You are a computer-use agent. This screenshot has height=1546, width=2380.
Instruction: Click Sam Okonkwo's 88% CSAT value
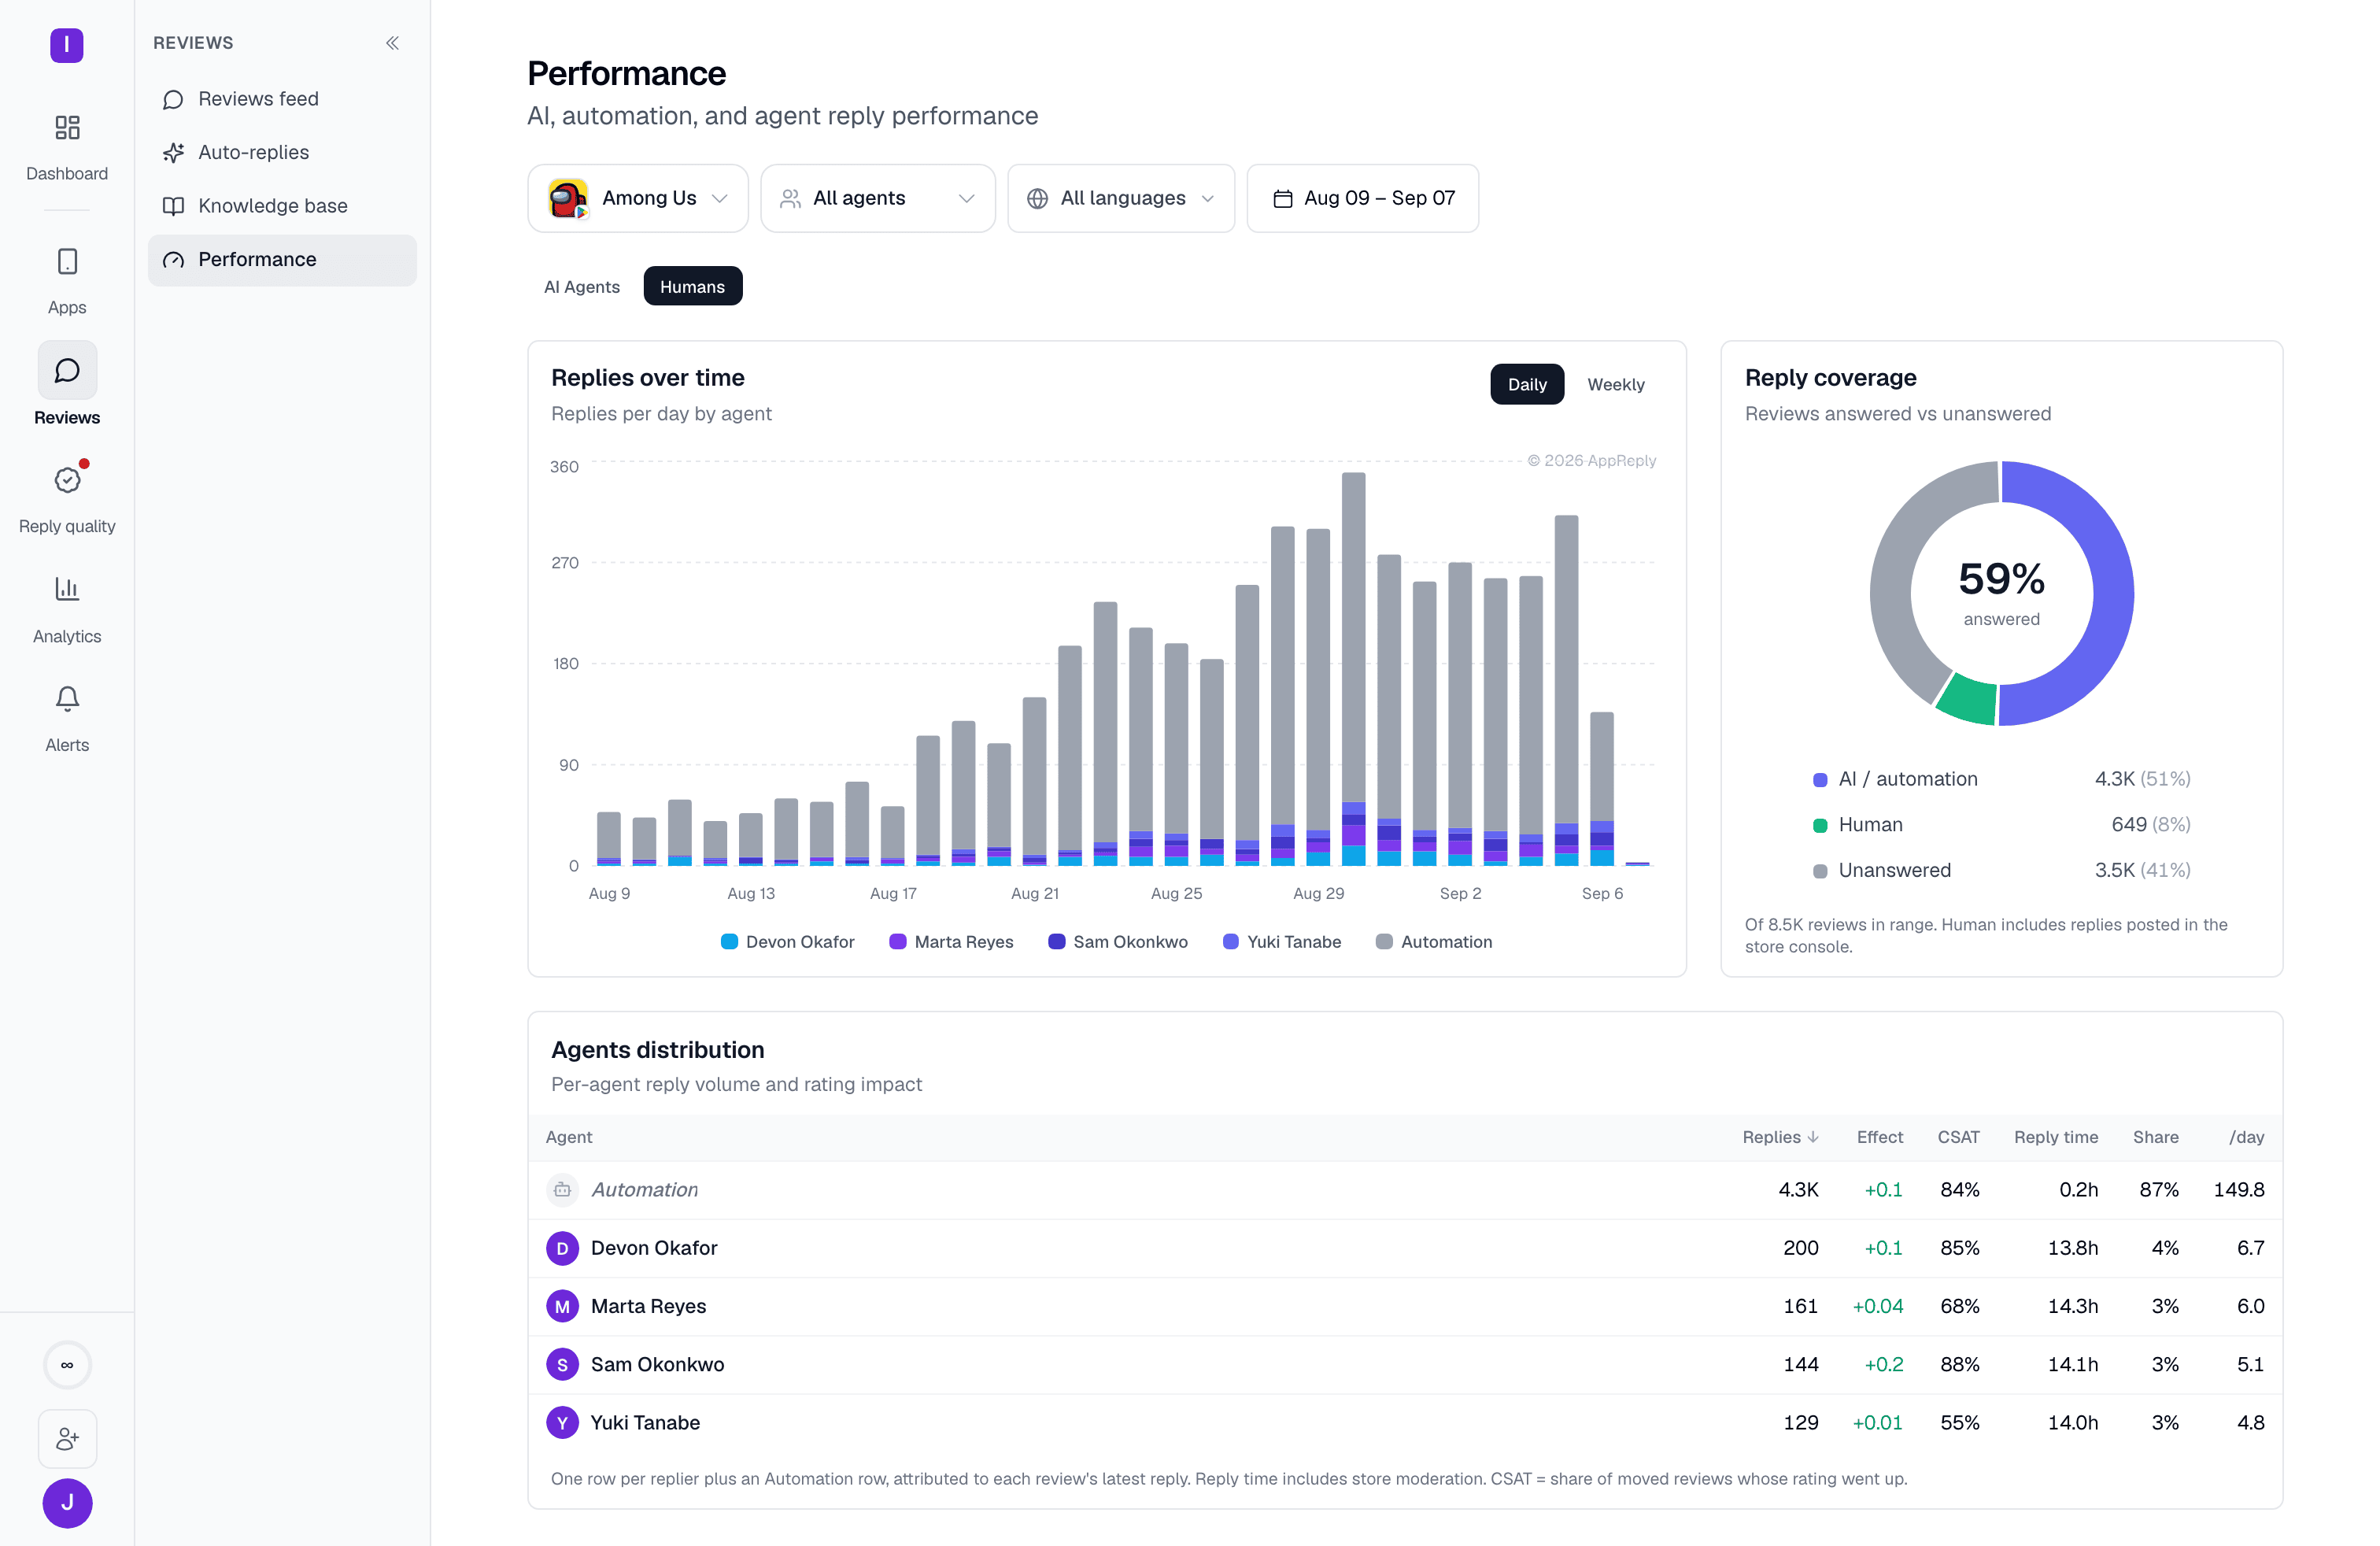click(1960, 1364)
